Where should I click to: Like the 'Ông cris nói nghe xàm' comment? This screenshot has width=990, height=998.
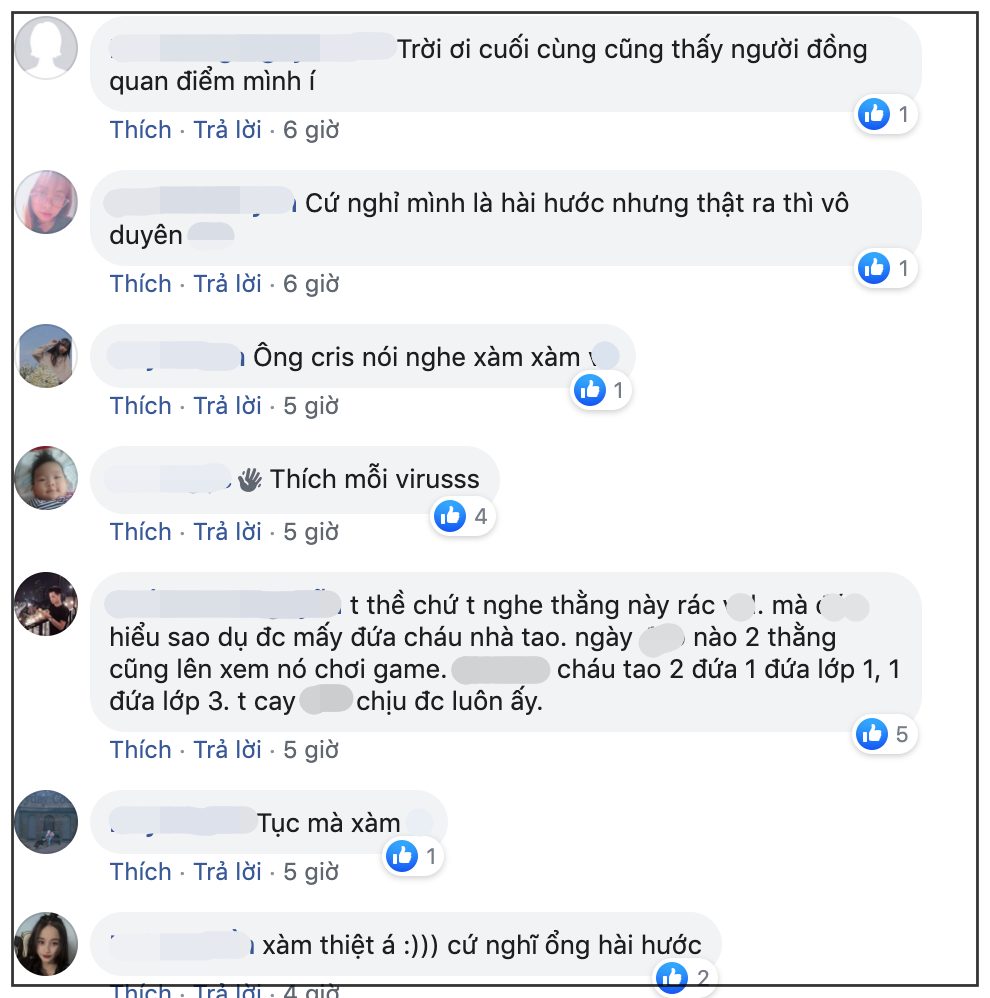click(141, 406)
